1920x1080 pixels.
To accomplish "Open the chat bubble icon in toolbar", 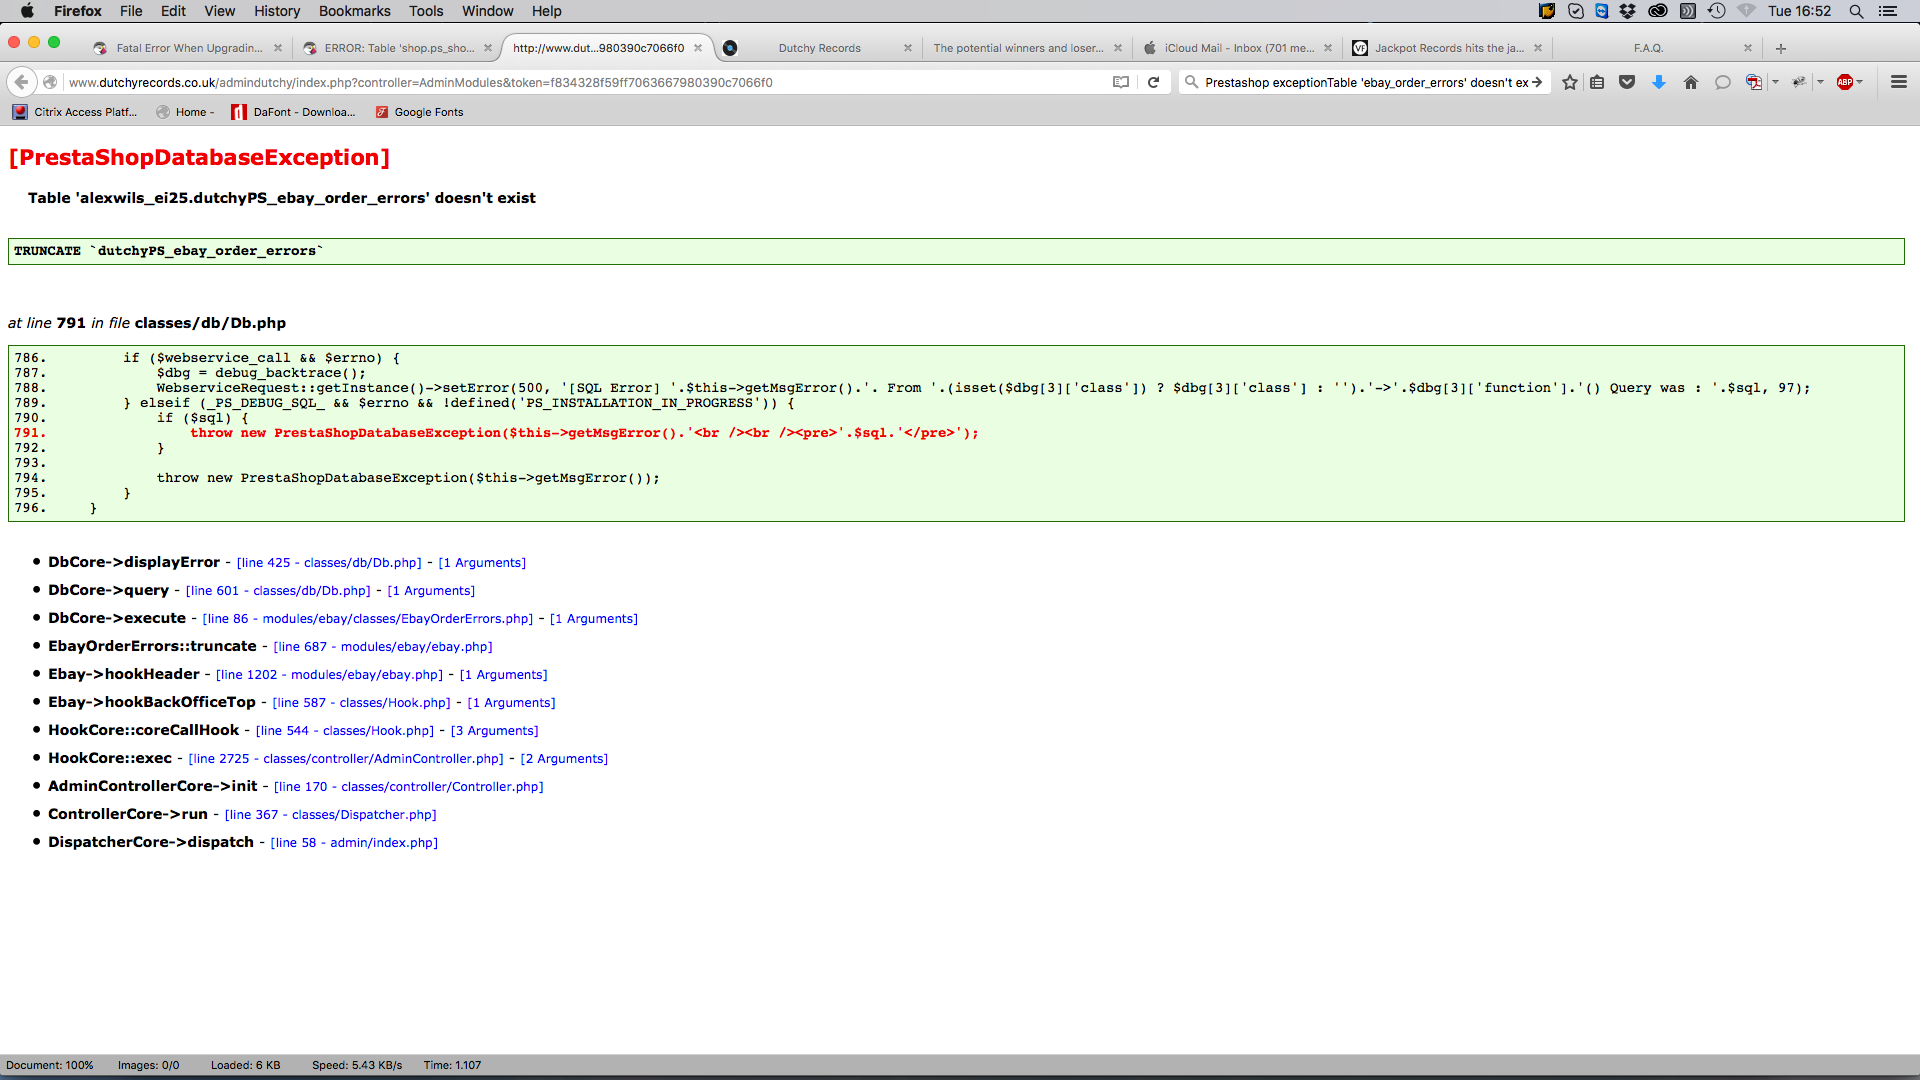I will [x=1722, y=82].
